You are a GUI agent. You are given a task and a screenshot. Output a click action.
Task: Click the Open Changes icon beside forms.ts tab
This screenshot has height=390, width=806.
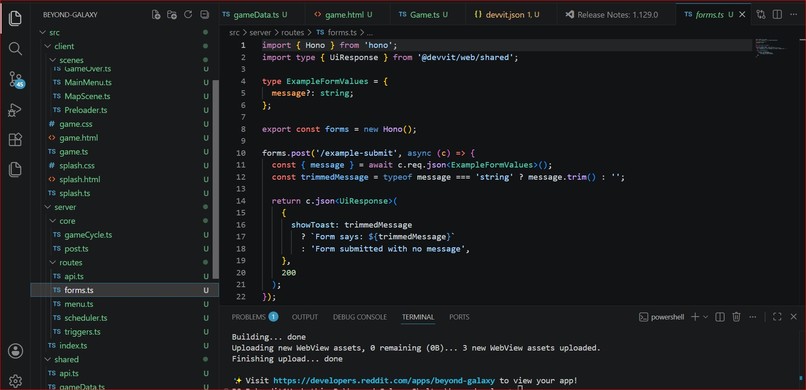[x=761, y=15]
